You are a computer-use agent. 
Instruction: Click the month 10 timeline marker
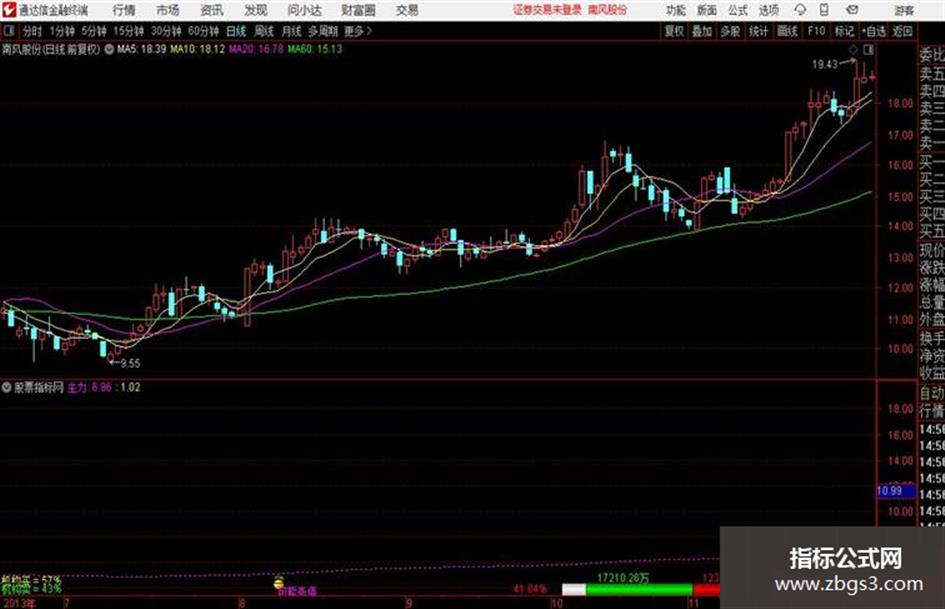(x=557, y=603)
